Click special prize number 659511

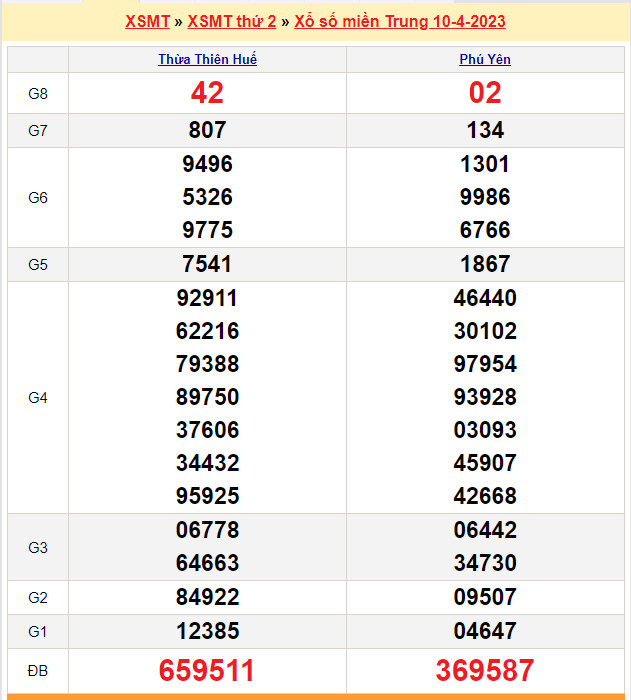coord(207,670)
